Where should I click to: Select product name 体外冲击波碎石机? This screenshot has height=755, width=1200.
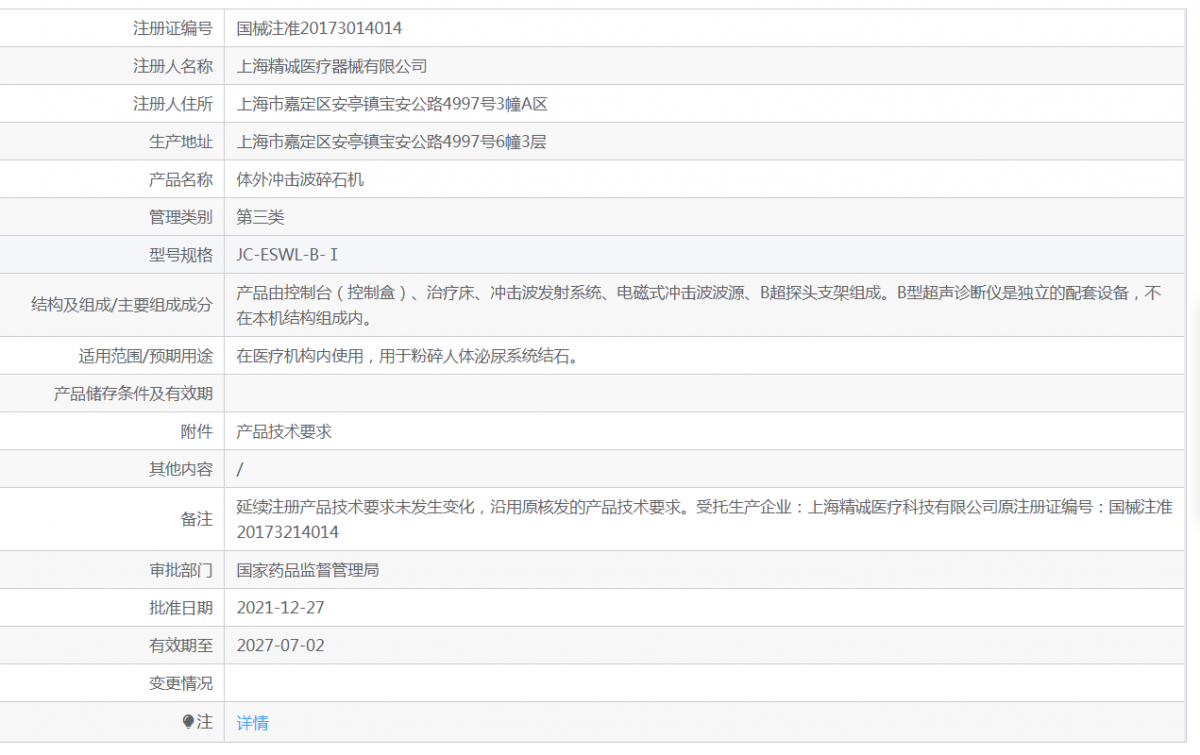[300, 180]
